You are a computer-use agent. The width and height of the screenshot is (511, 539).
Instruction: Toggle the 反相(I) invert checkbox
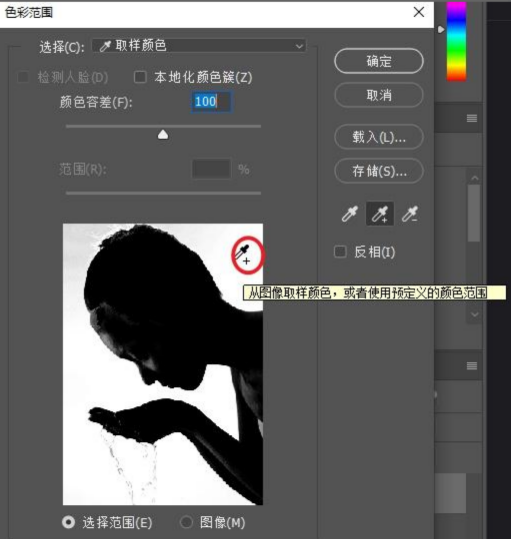click(x=340, y=252)
